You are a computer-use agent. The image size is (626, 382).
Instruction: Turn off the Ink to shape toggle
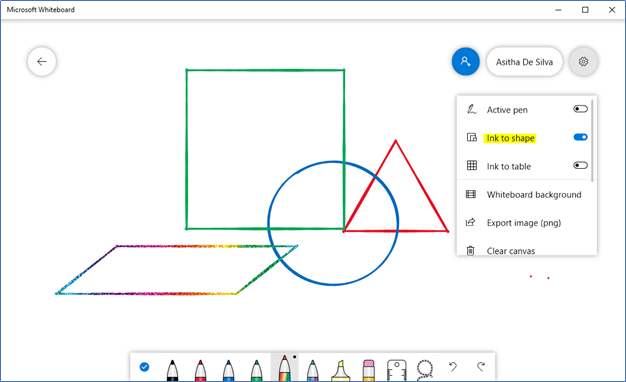(x=580, y=137)
